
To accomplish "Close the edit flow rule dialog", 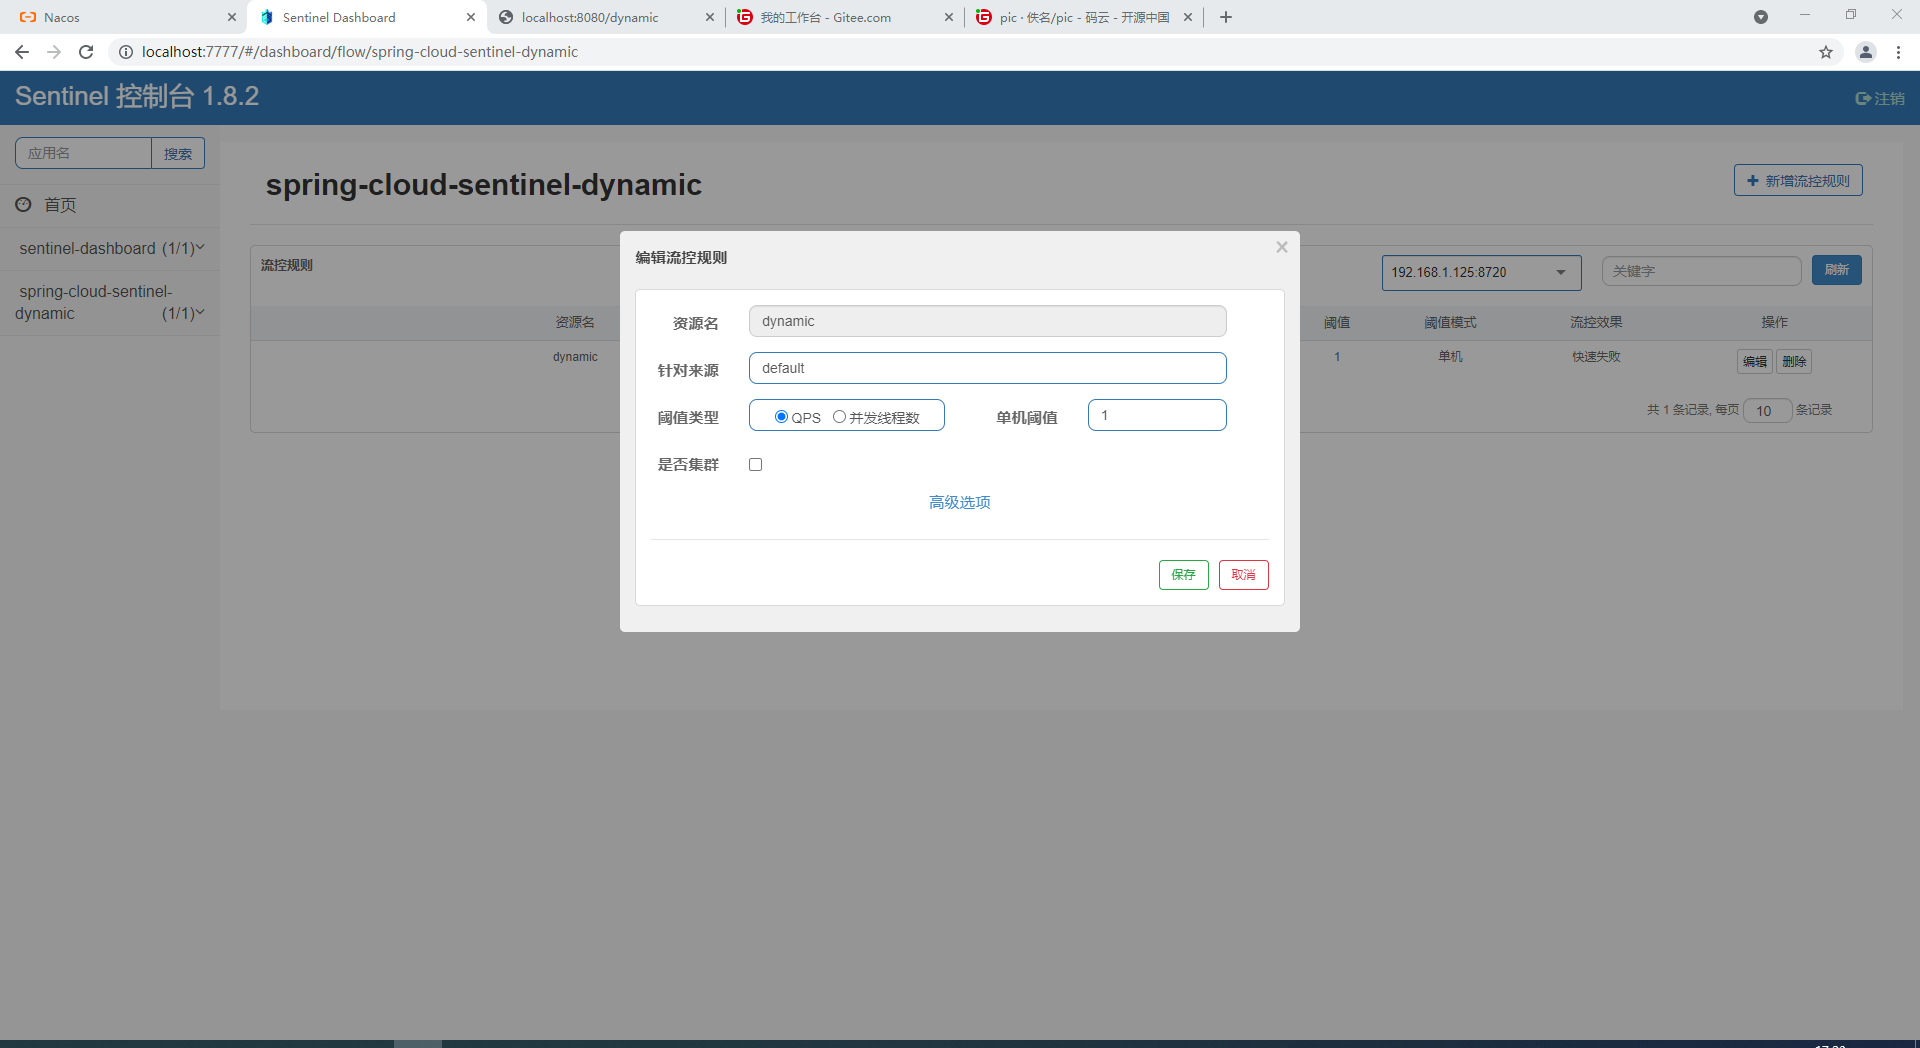I will pyautogui.click(x=1281, y=247).
